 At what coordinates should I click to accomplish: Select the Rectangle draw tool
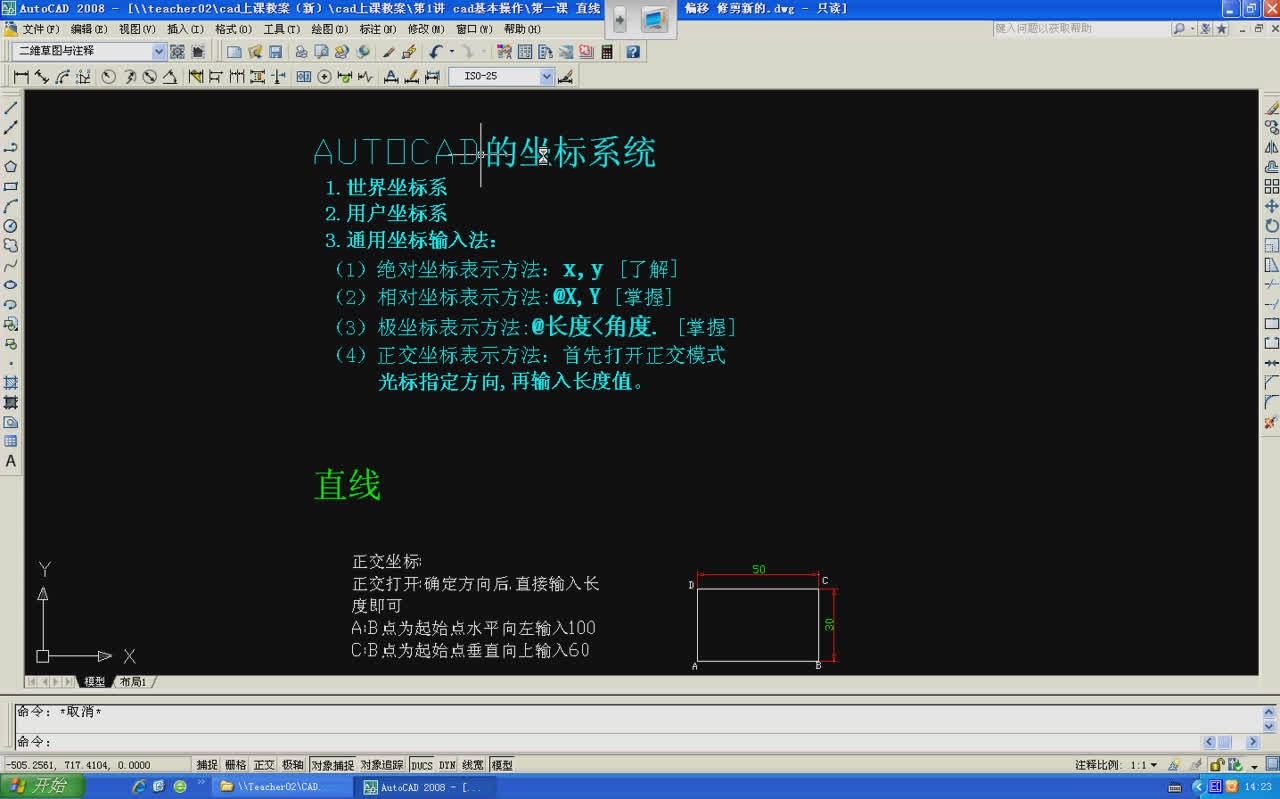pos(11,187)
